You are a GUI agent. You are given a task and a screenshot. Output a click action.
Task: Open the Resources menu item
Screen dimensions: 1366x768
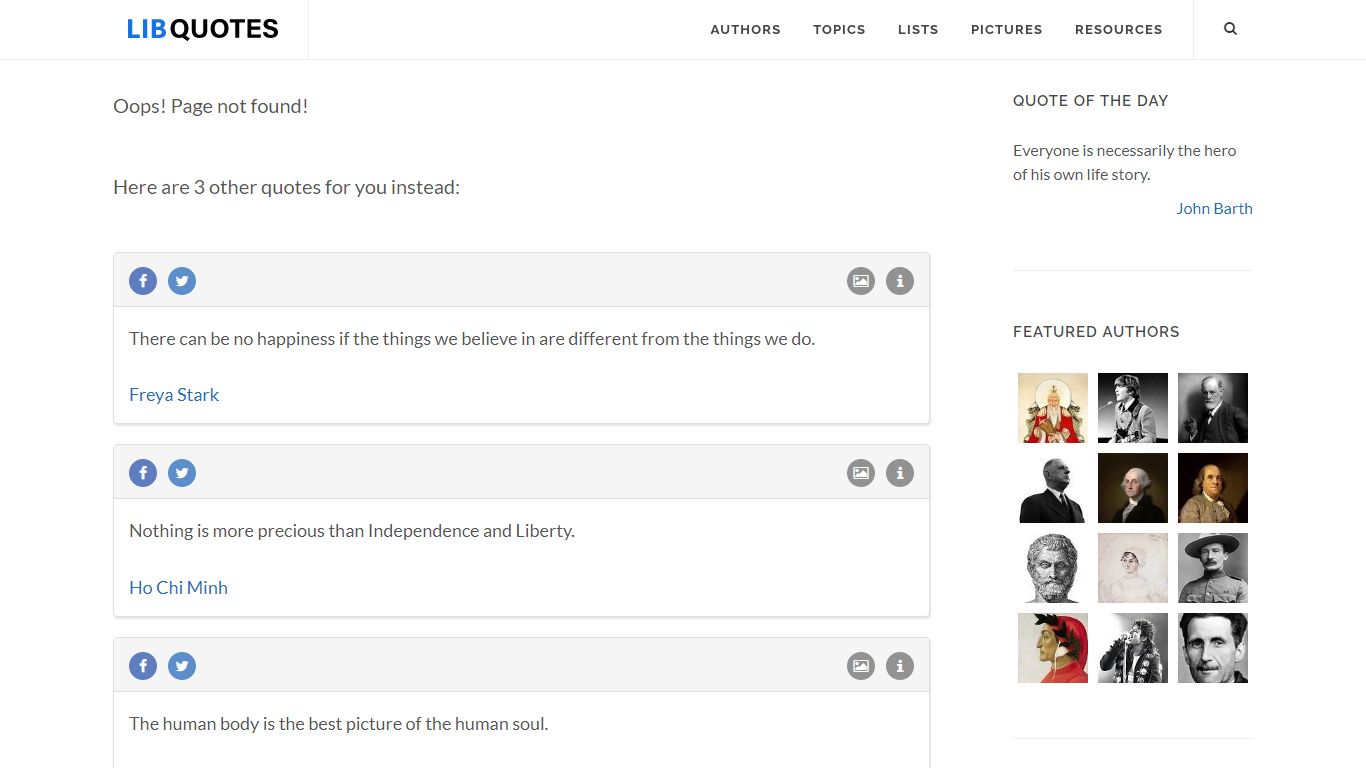point(1118,30)
